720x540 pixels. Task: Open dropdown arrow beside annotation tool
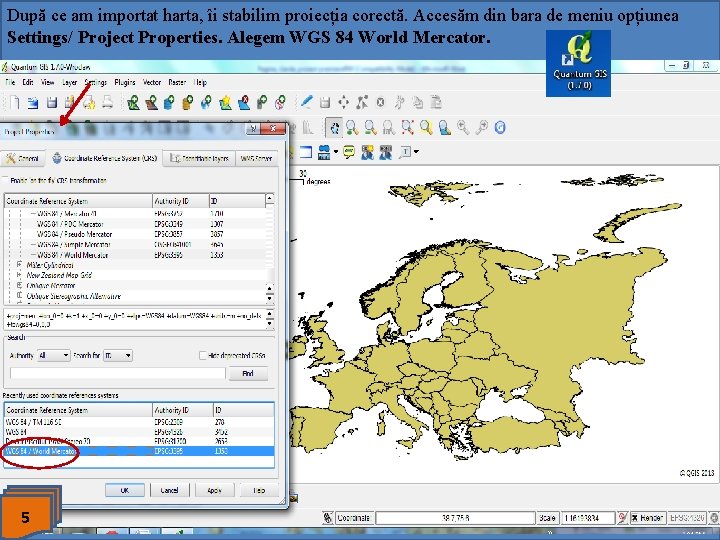pyautogui.click(x=416, y=152)
